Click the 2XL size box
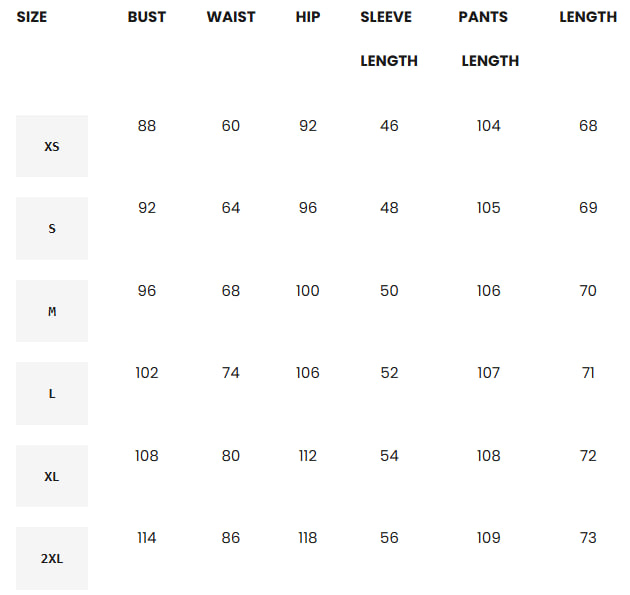The image size is (630, 595). tap(52, 558)
